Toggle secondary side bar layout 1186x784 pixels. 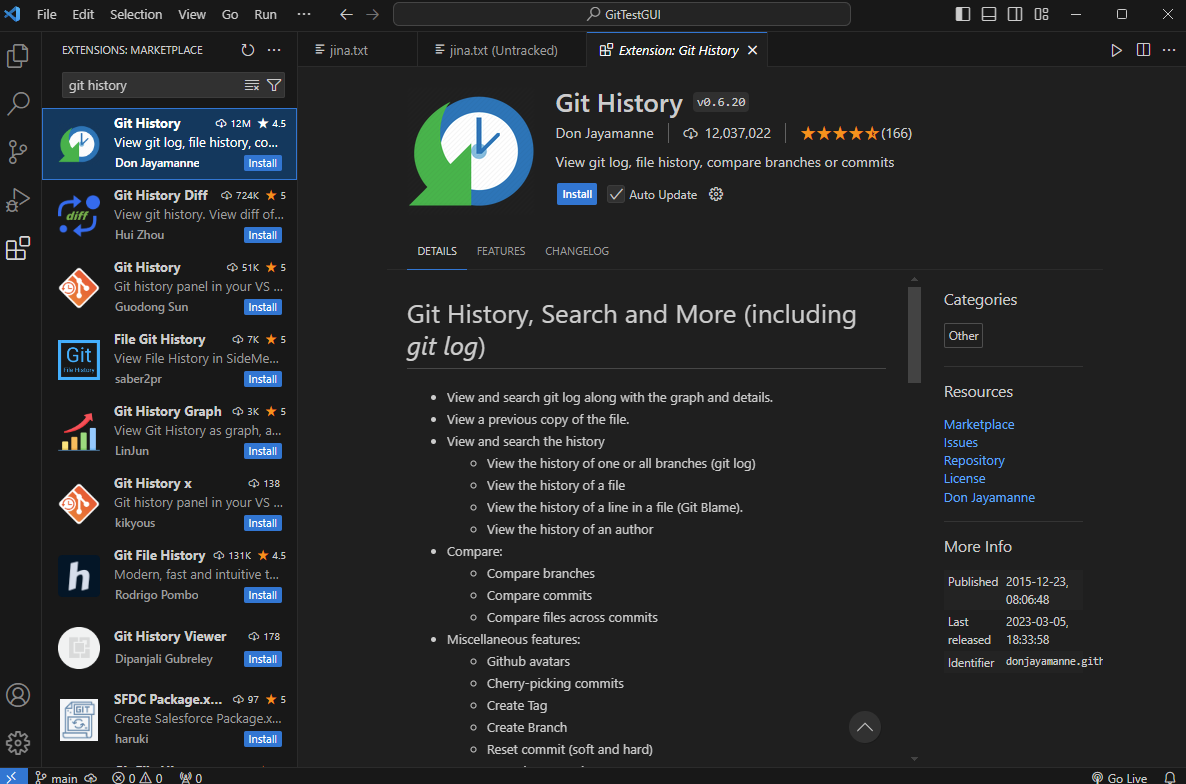point(1015,14)
